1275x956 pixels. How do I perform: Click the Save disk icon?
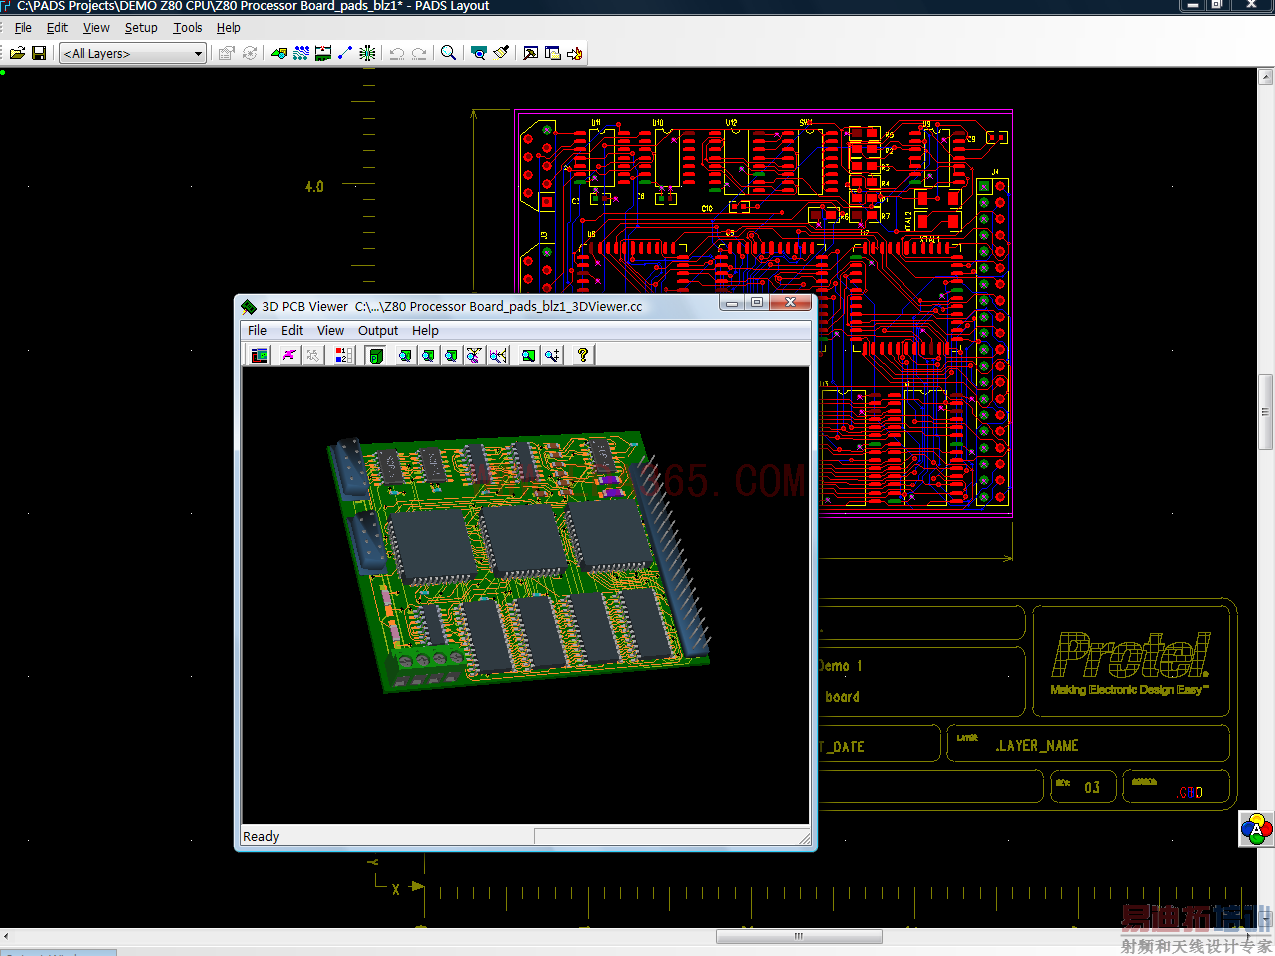tap(39, 53)
